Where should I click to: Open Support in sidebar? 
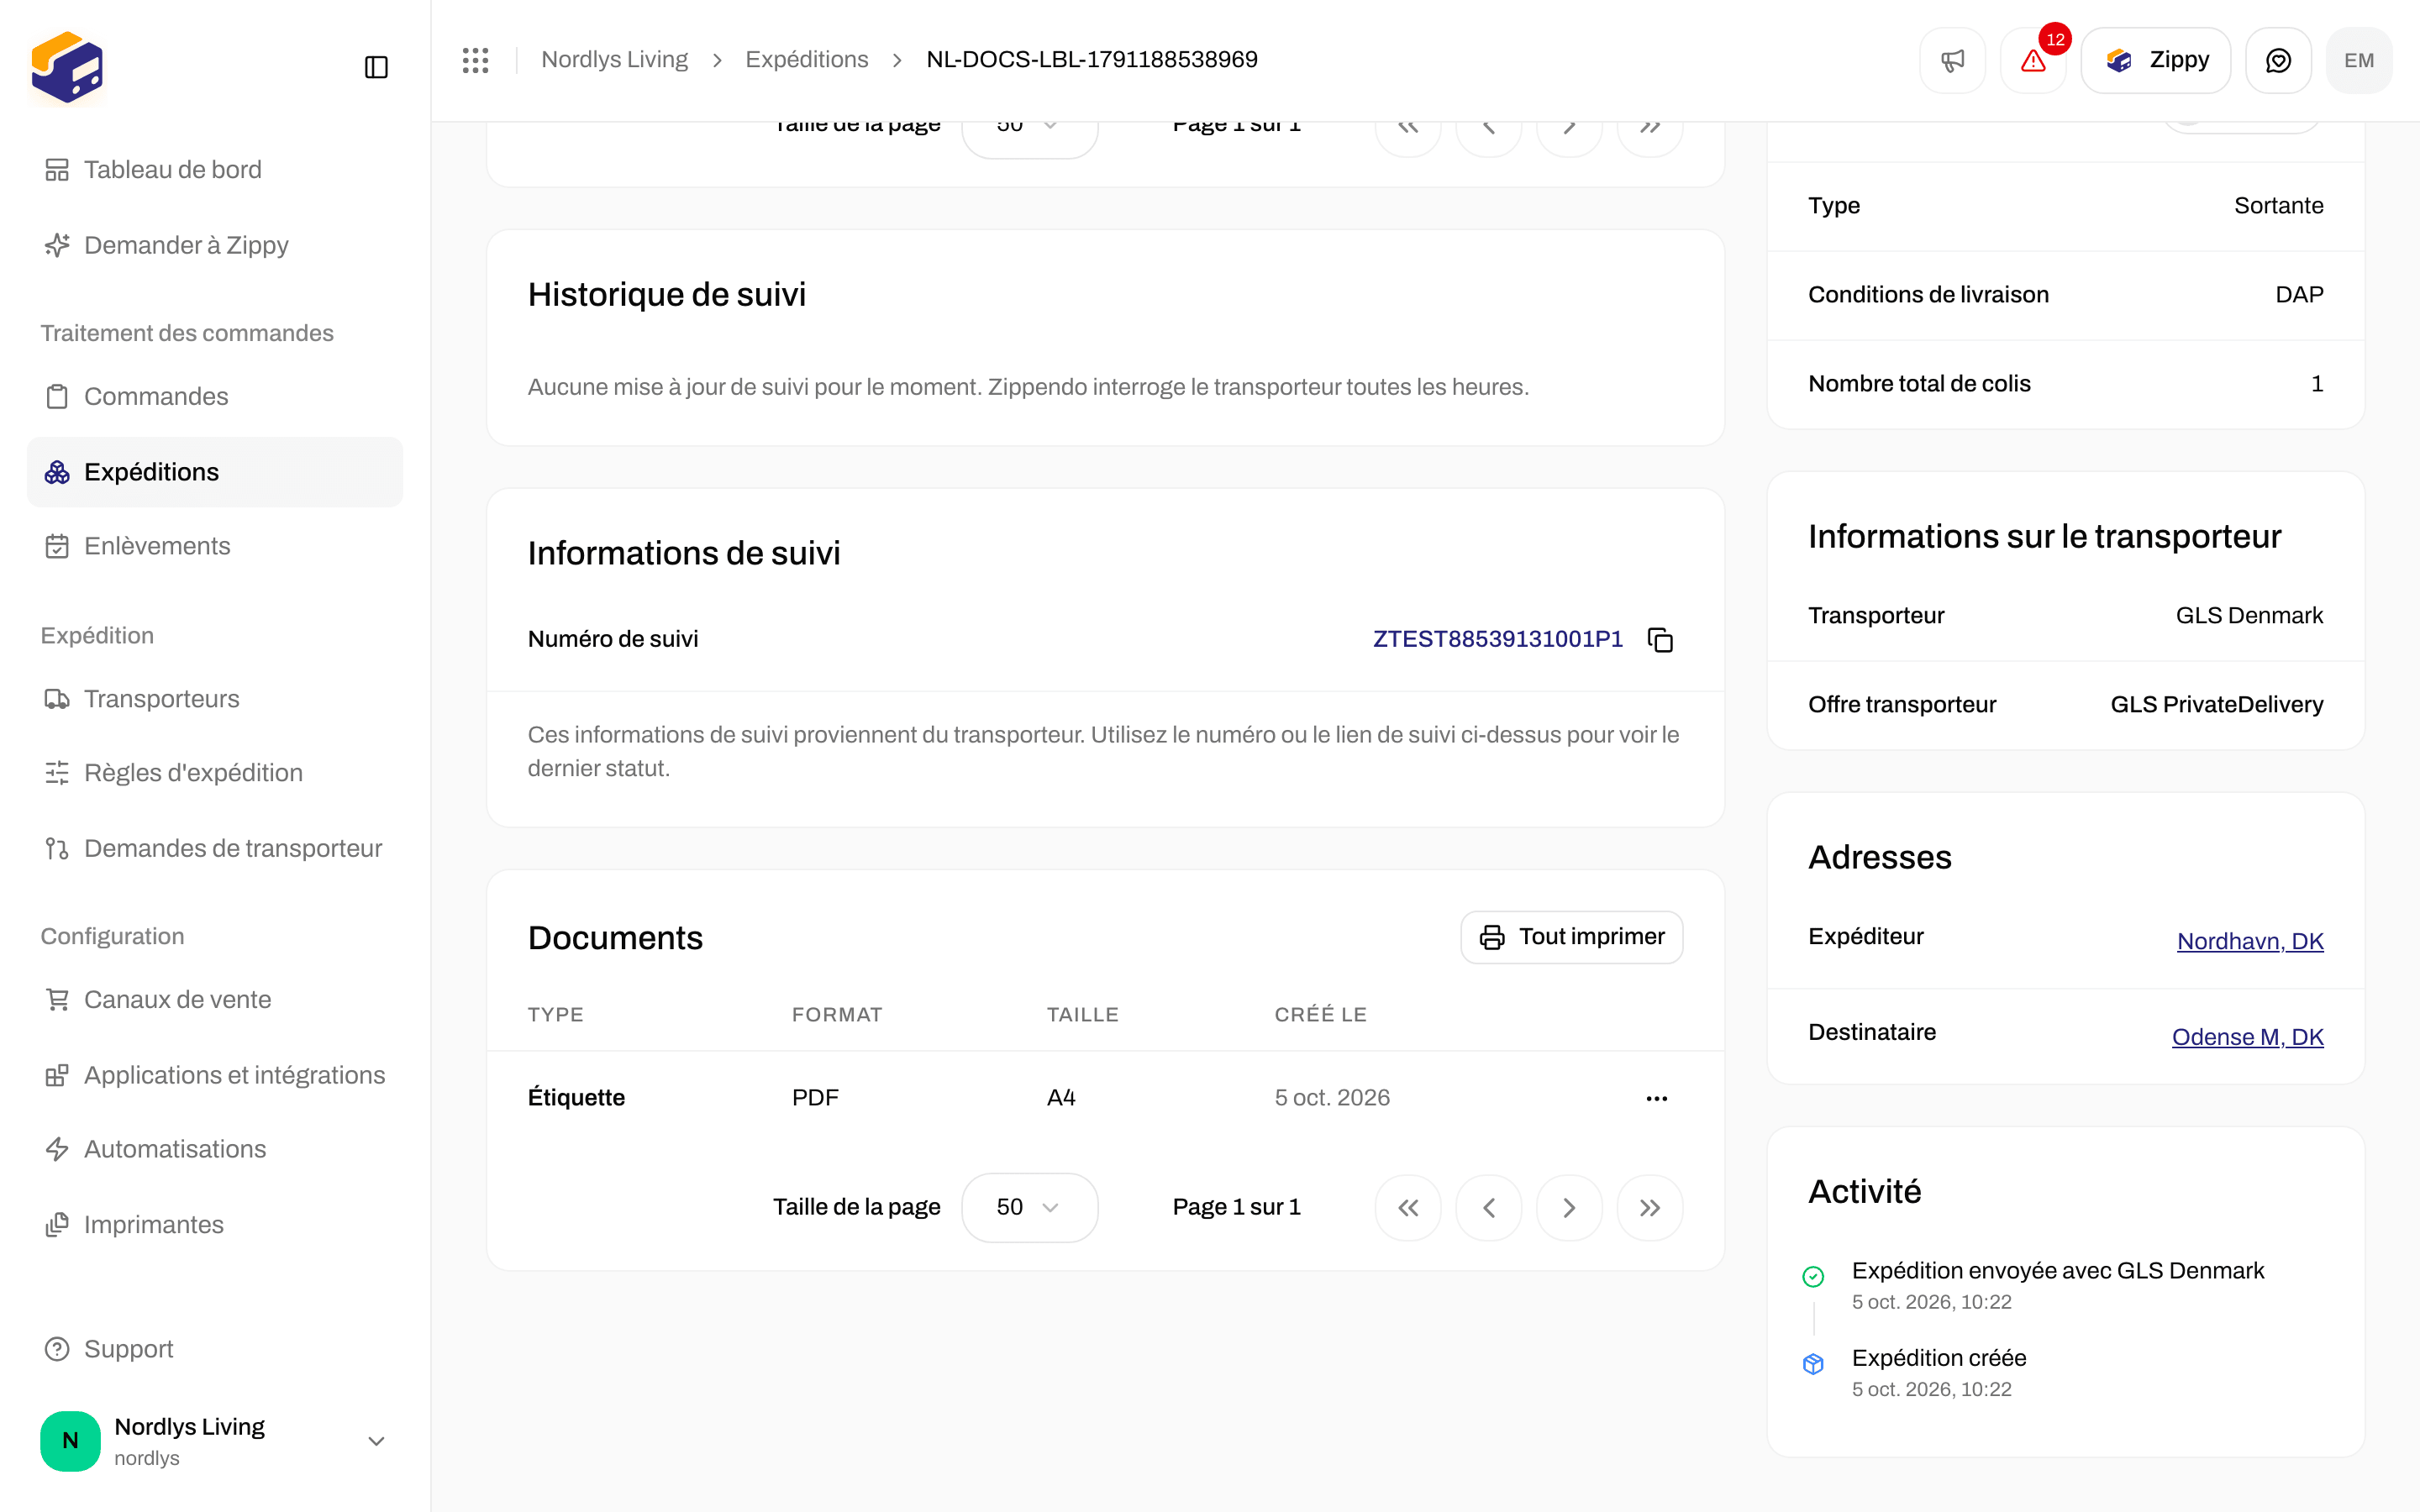pos(215,1349)
